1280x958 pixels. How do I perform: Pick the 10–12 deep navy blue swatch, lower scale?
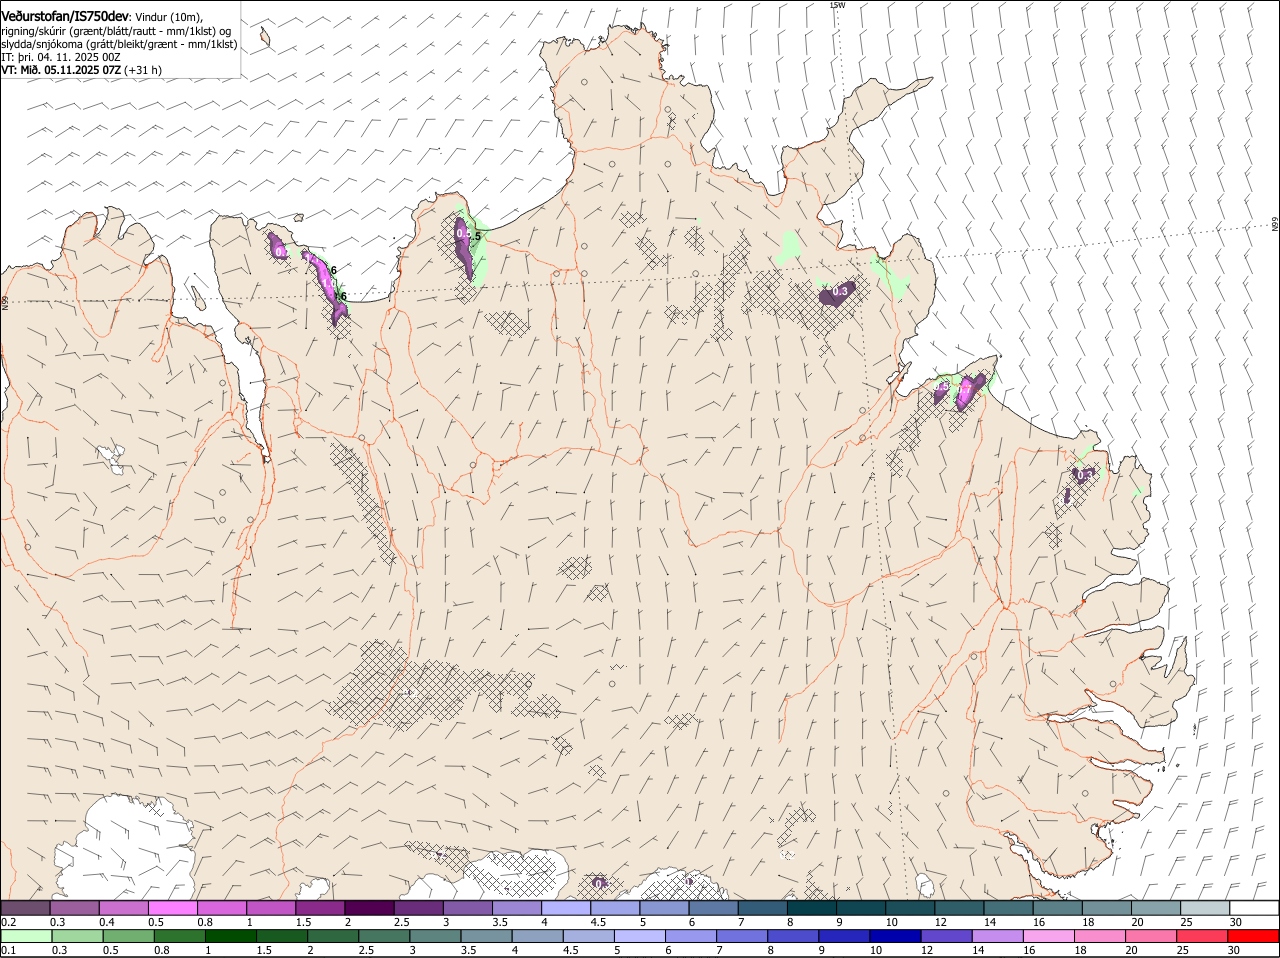895,937
